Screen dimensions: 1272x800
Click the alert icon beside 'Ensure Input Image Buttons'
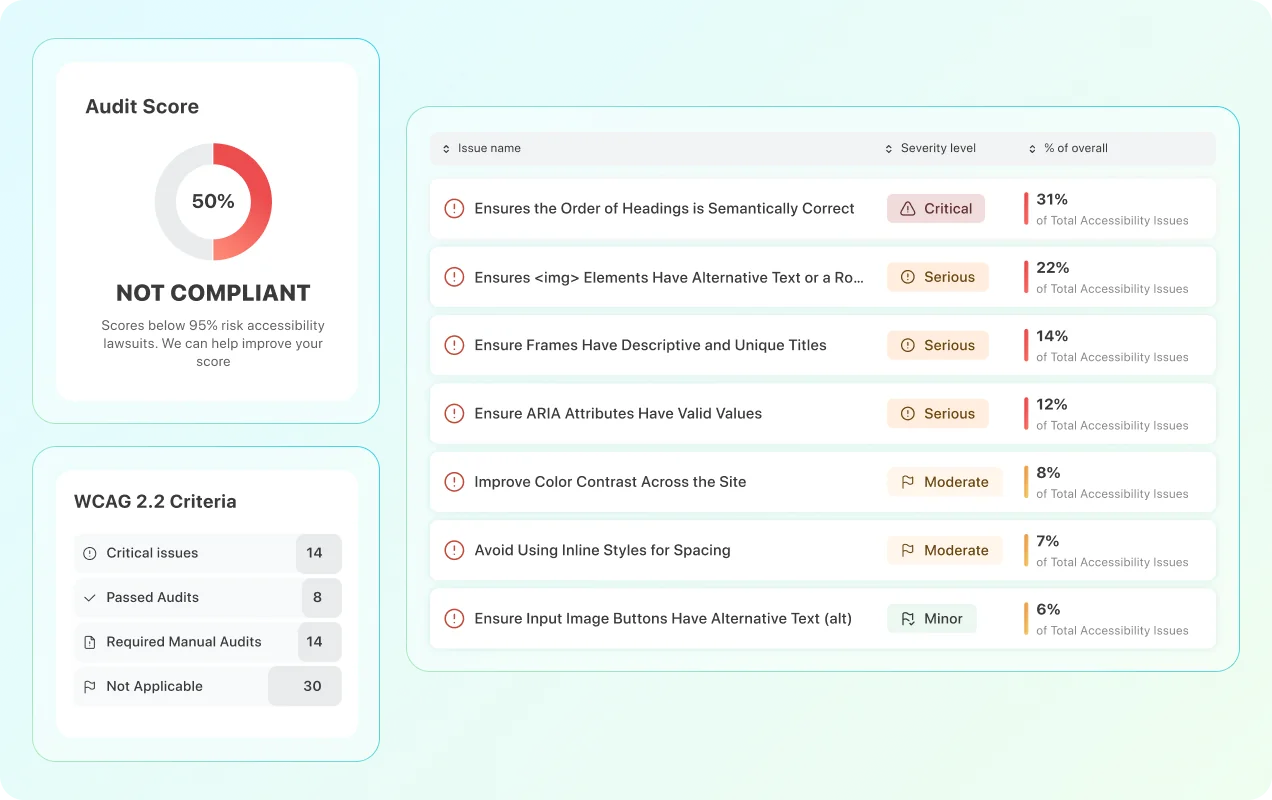tap(454, 618)
